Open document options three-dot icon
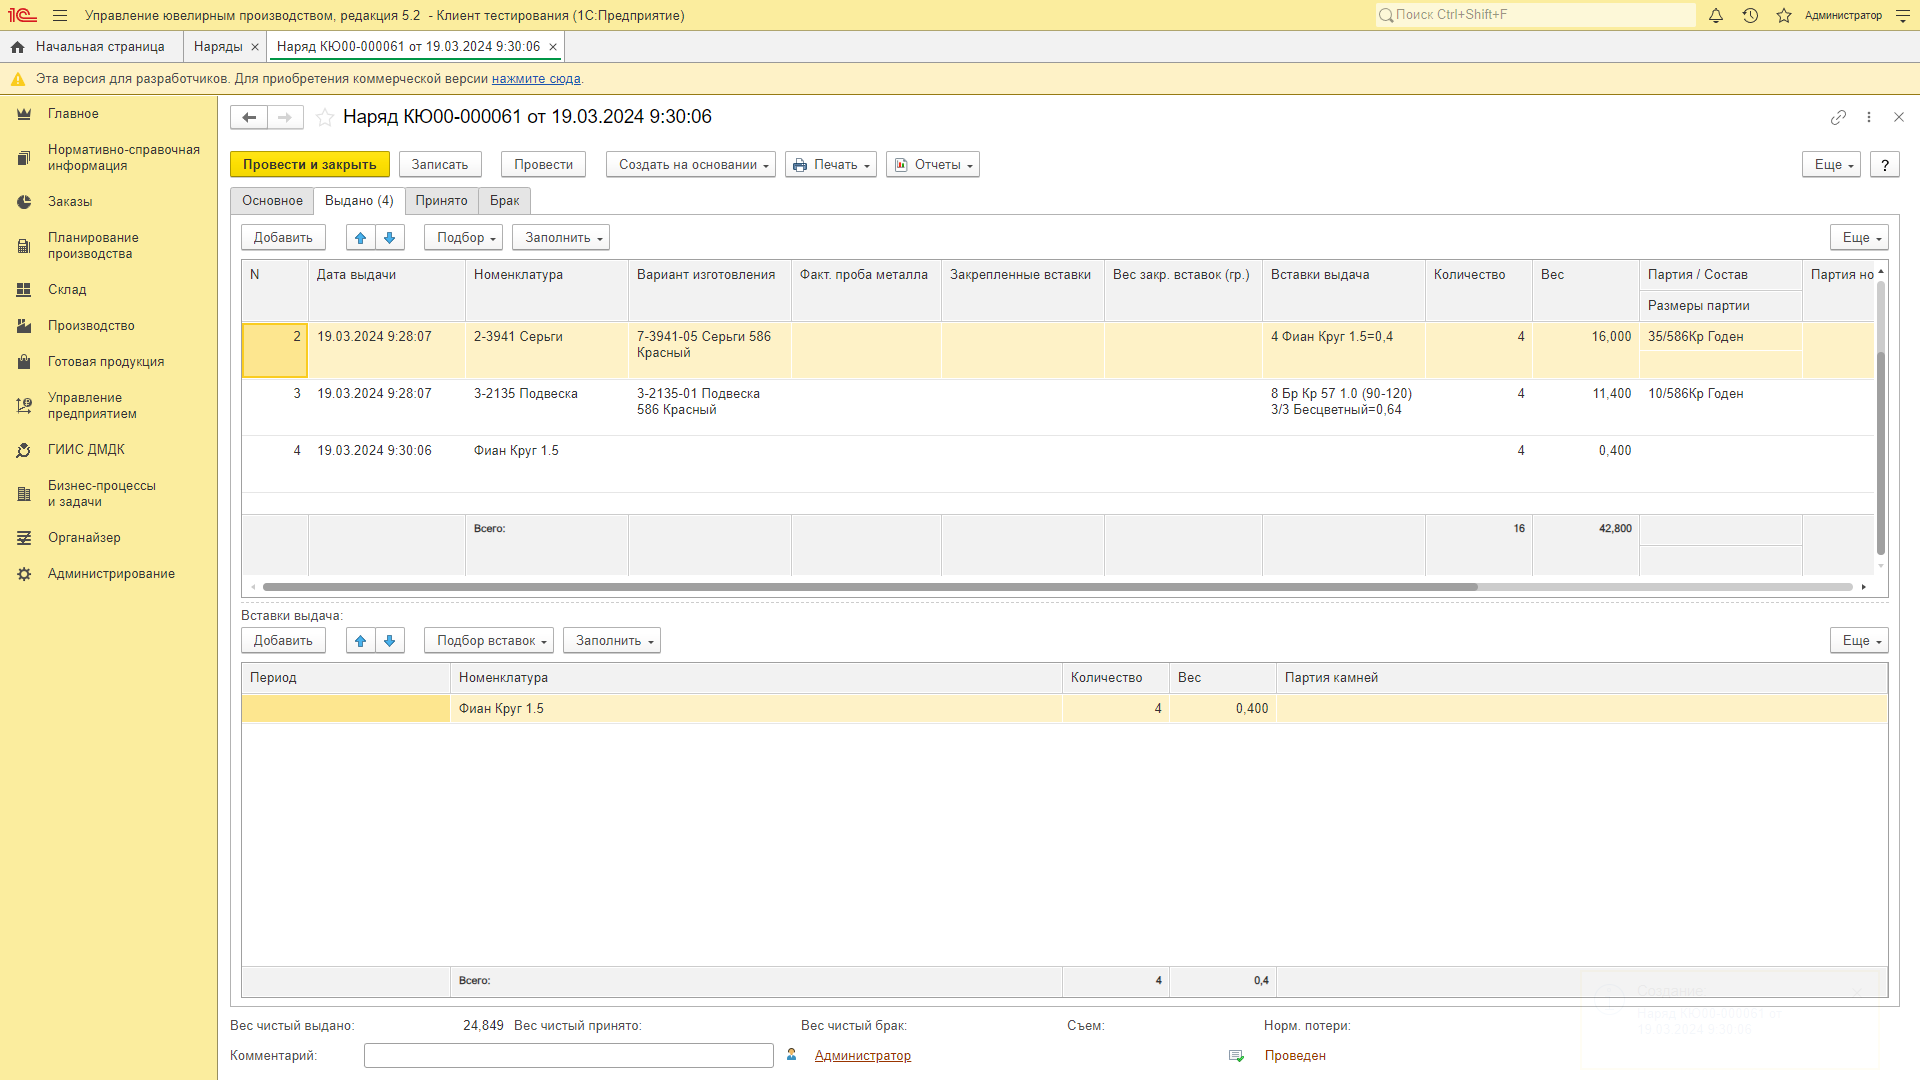Image resolution: width=1920 pixels, height=1080 pixels. 1869,117
